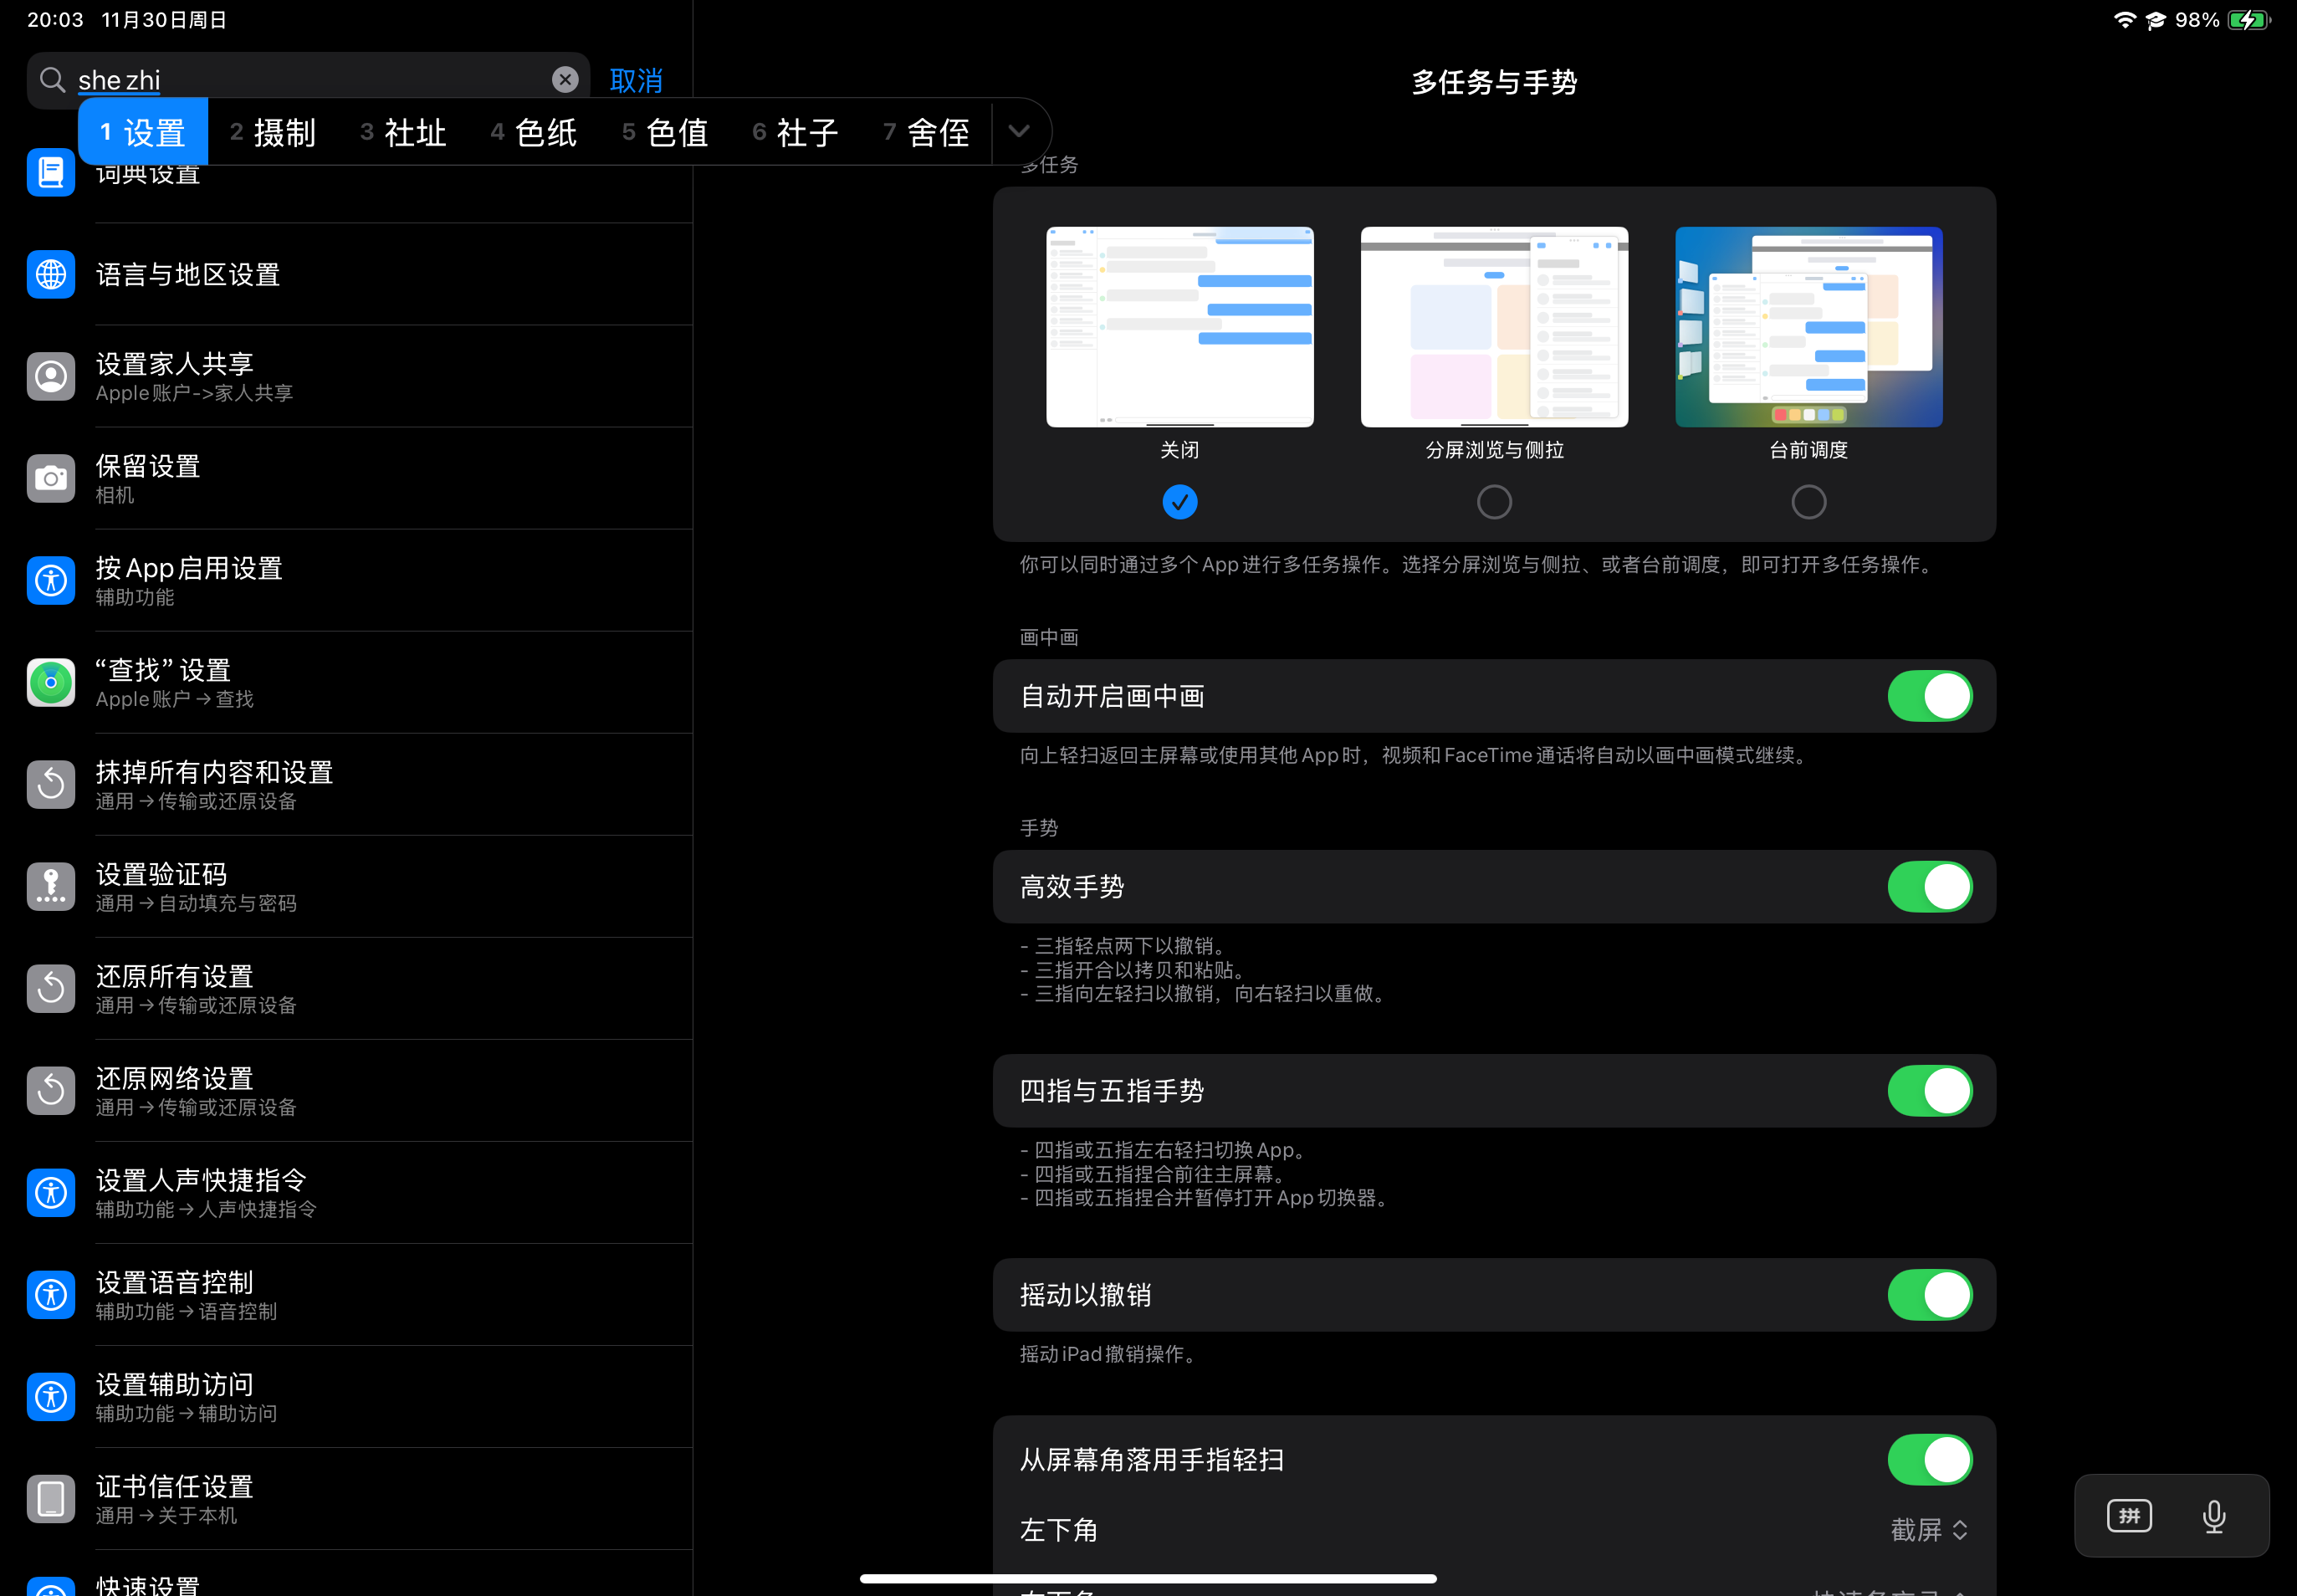Expand more pinyin candidates with chevron

(x=1018, y=131)
